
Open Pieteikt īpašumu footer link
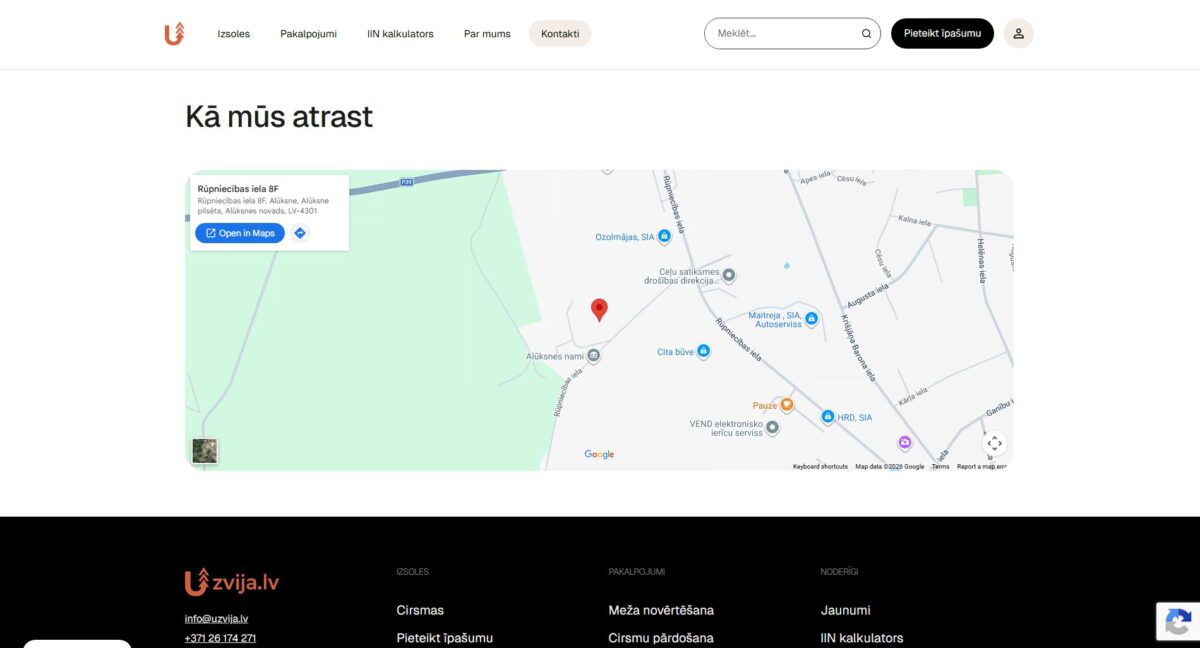(445, 638)
